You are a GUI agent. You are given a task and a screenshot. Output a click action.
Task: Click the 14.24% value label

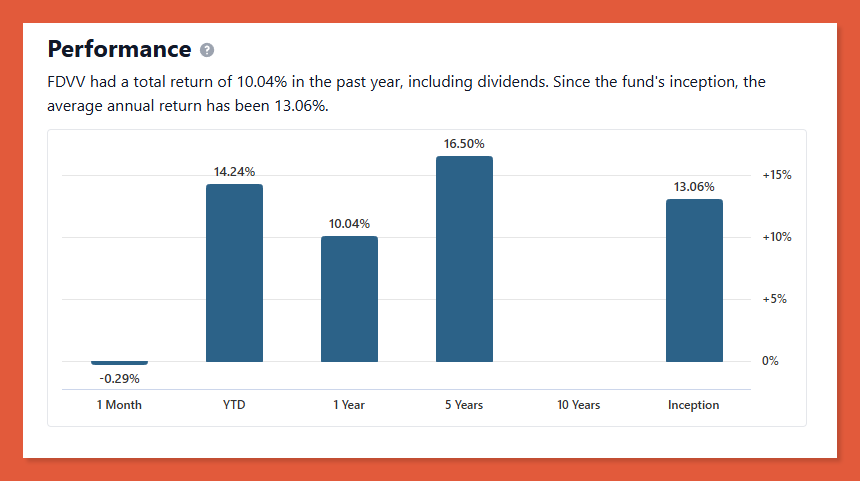234,171
